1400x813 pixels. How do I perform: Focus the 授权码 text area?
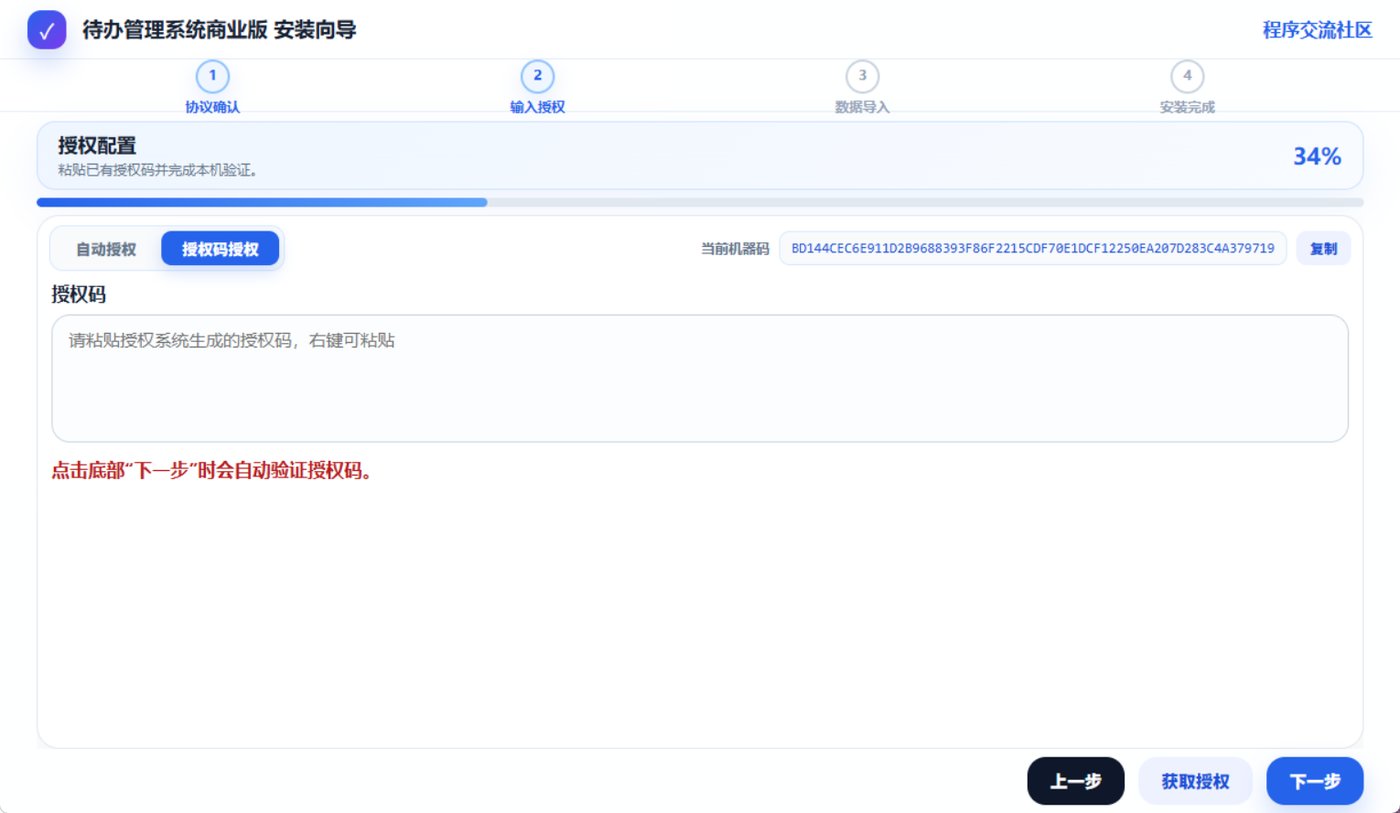[700, 379]
